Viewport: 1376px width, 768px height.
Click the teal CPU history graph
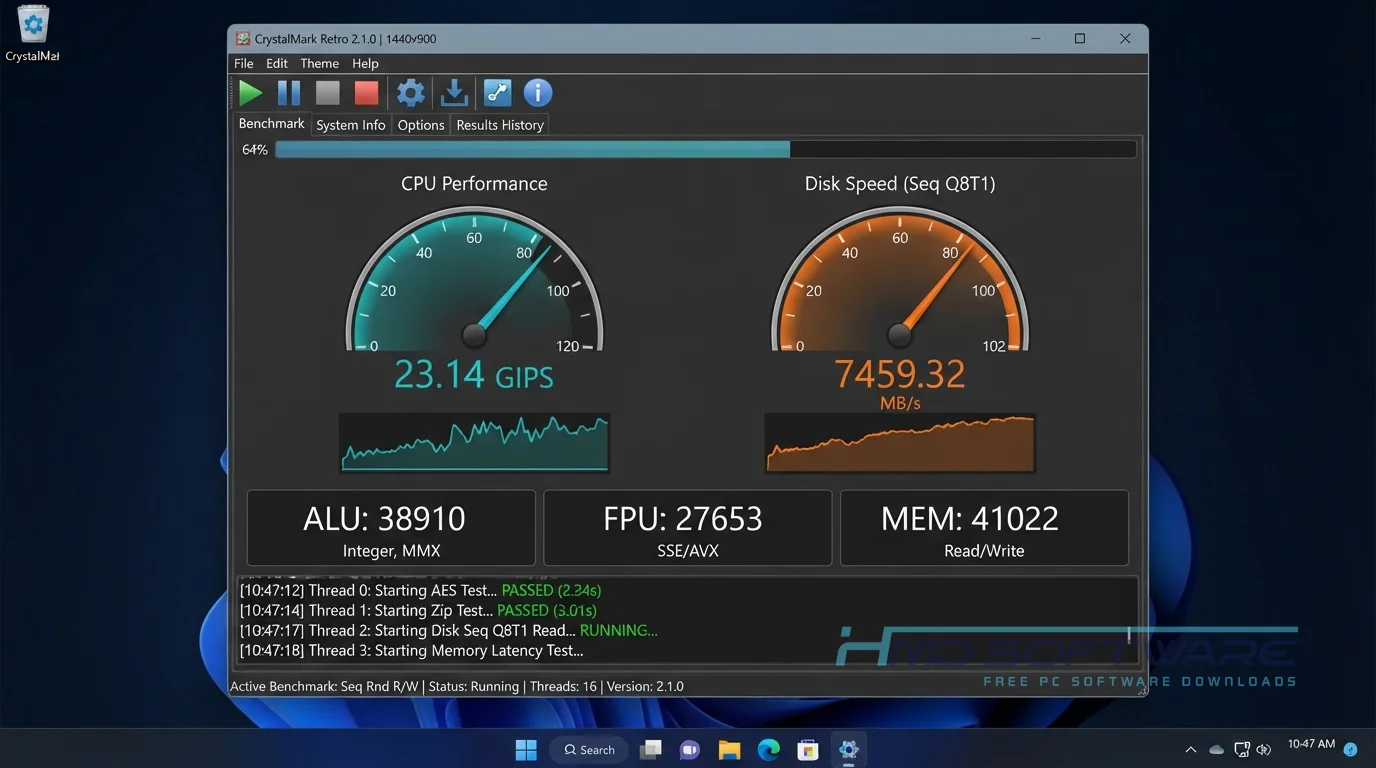(474, 442)
